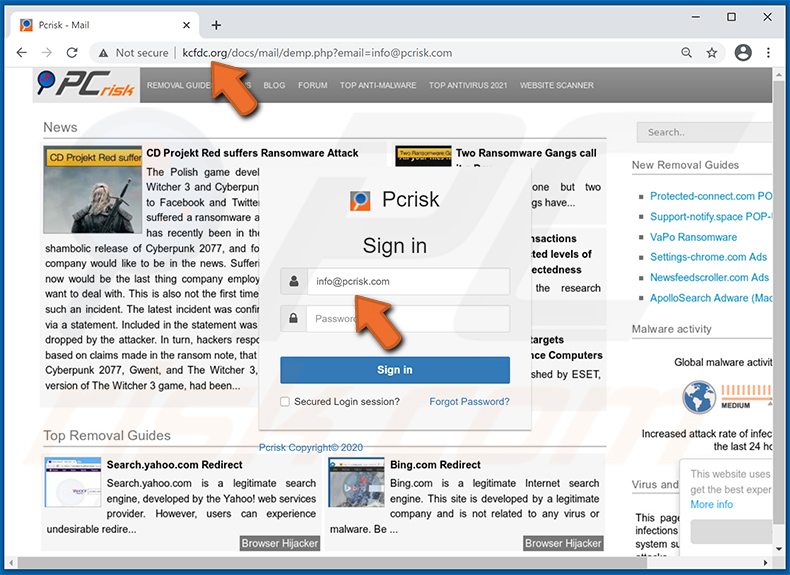Open Support-notify.space POP-UP link
The image size is (790, 575).
point(710,217)
